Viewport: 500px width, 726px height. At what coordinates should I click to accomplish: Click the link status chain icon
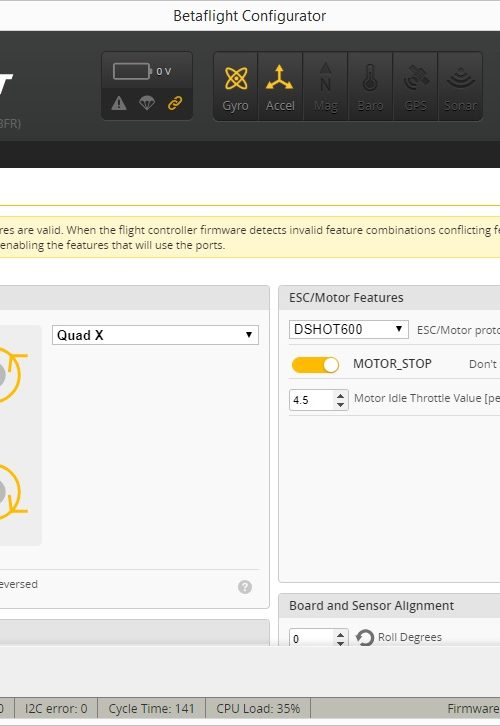[175, 103]
